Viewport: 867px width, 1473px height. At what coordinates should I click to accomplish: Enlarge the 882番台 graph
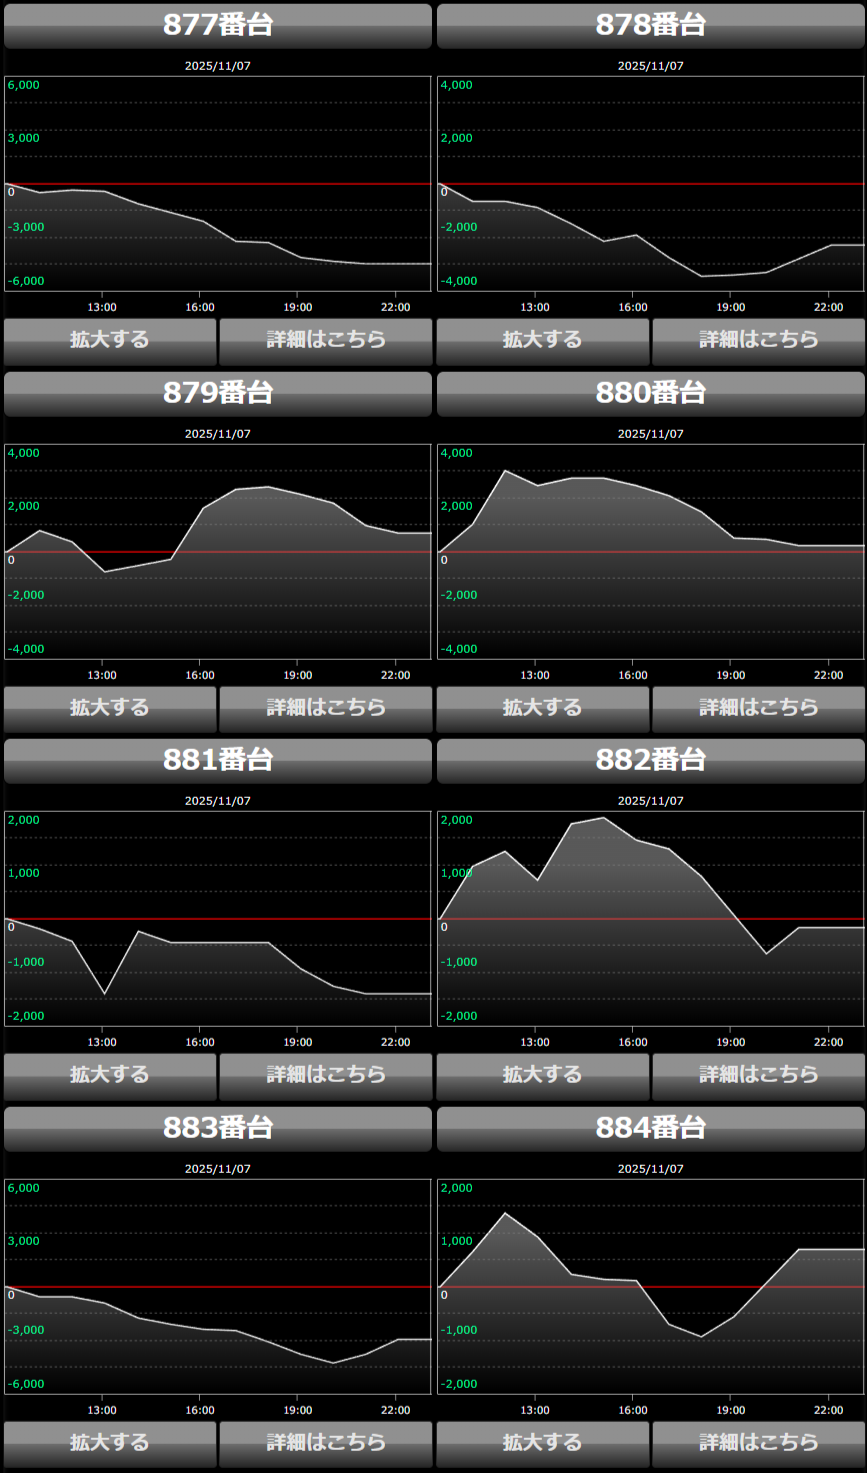coord(543,1075)
